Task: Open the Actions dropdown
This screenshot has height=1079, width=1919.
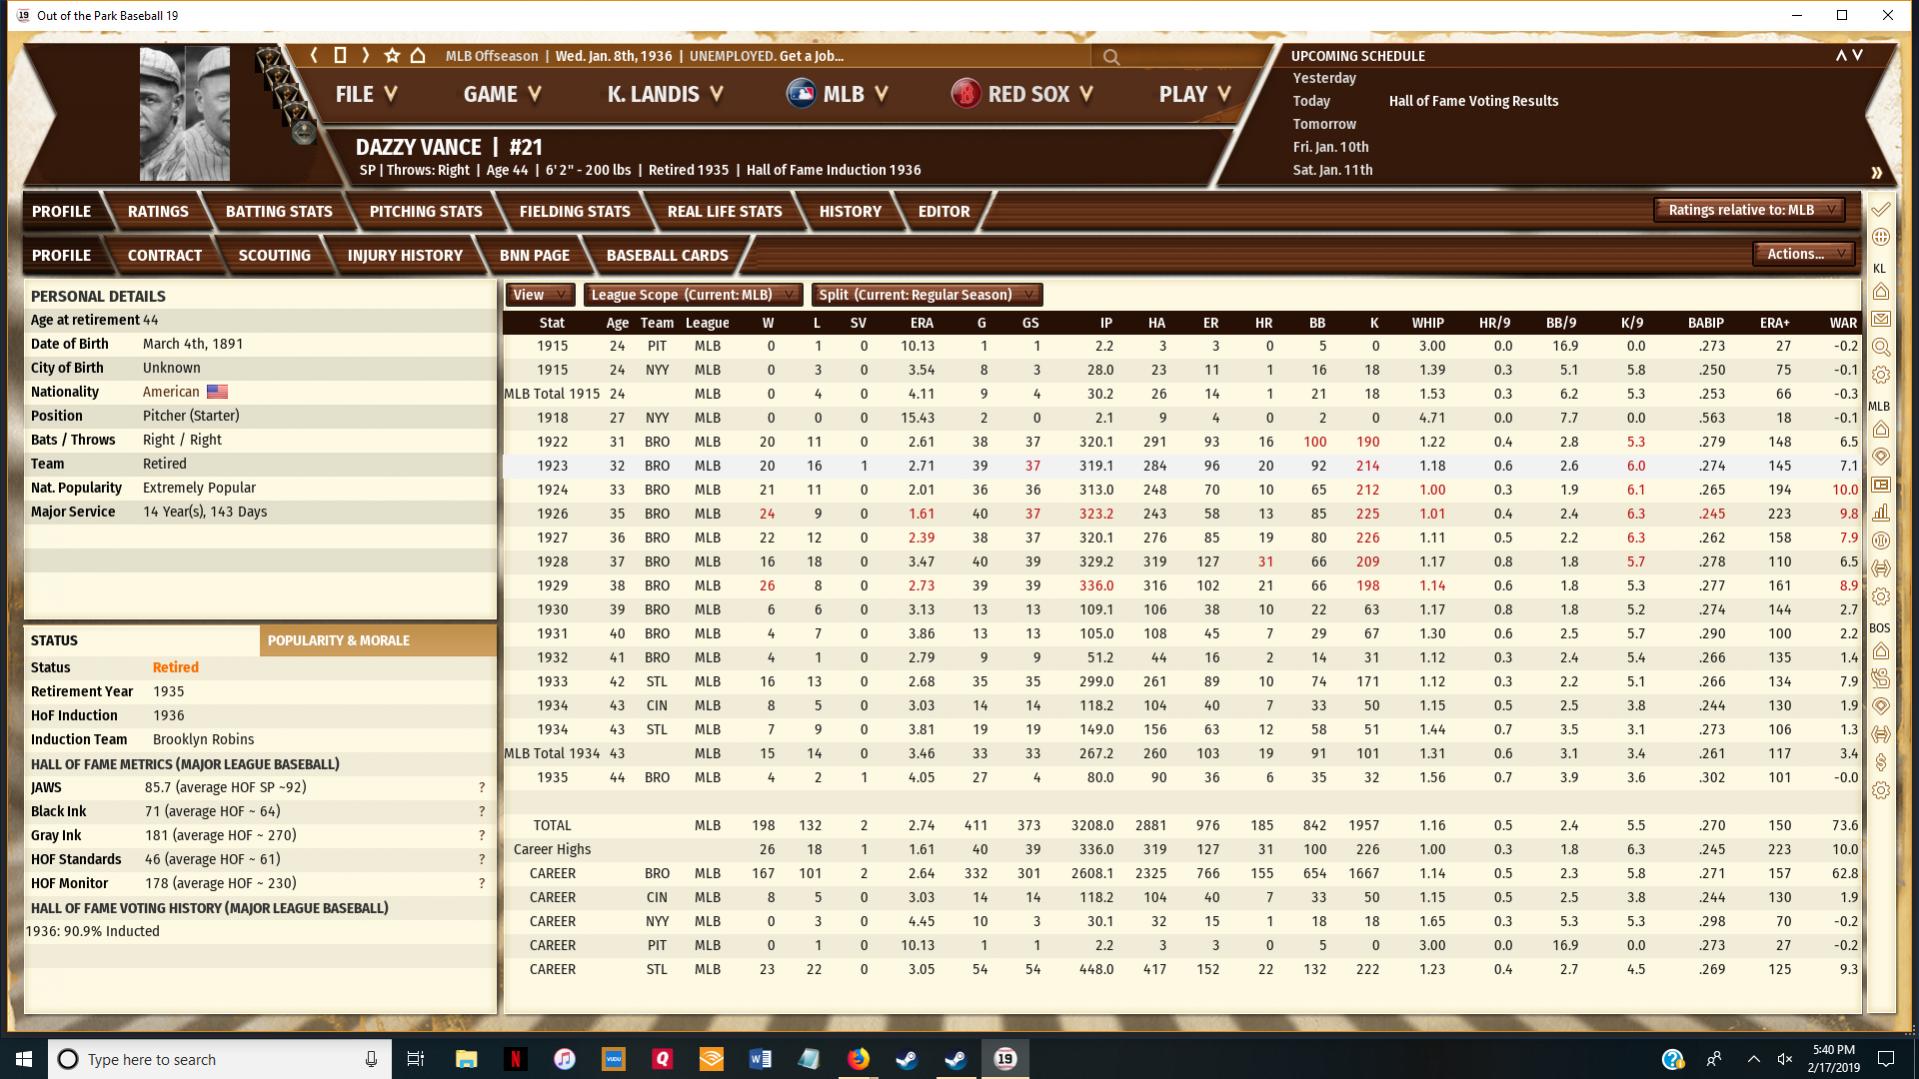Action: pyautogui.click(x=1803, y=254)
